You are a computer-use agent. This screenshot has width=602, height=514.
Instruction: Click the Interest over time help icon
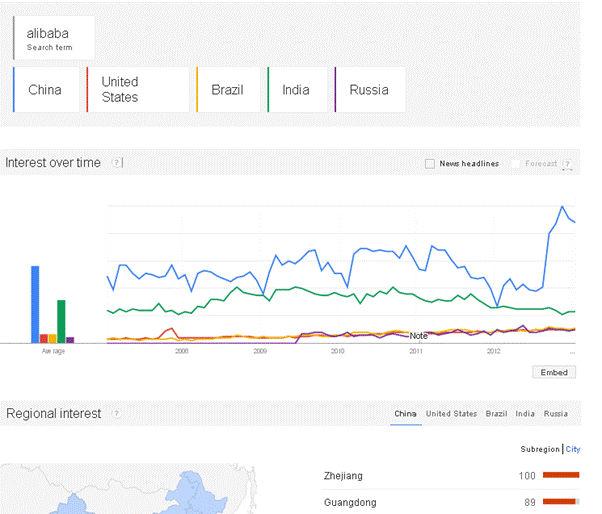[116, 163]
